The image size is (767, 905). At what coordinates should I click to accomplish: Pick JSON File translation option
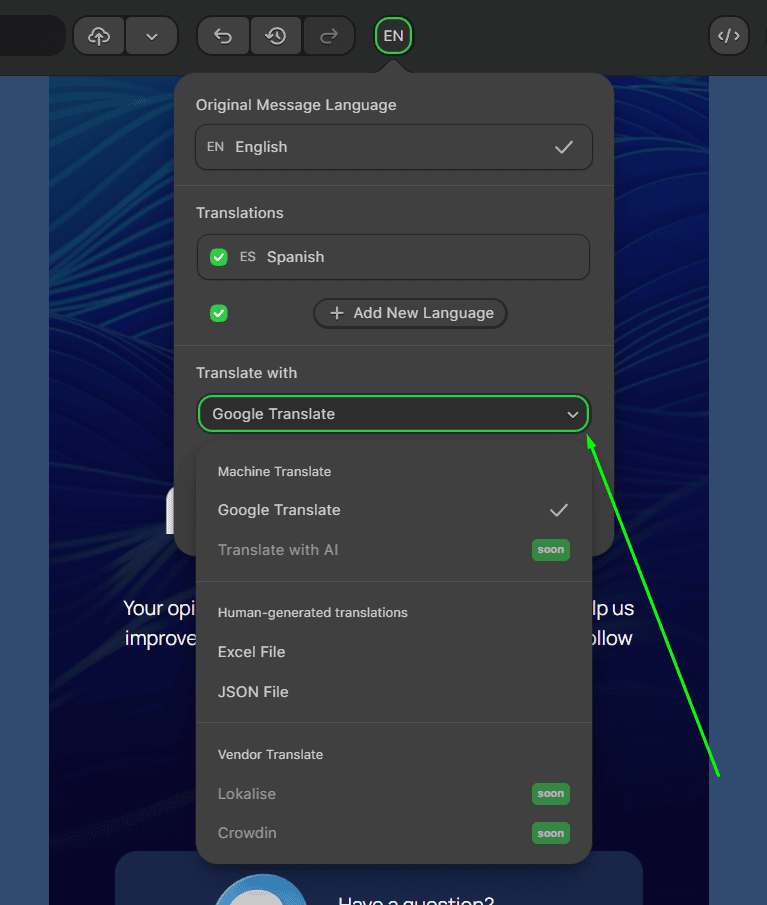pyautogui.click(x=253, y=692)
